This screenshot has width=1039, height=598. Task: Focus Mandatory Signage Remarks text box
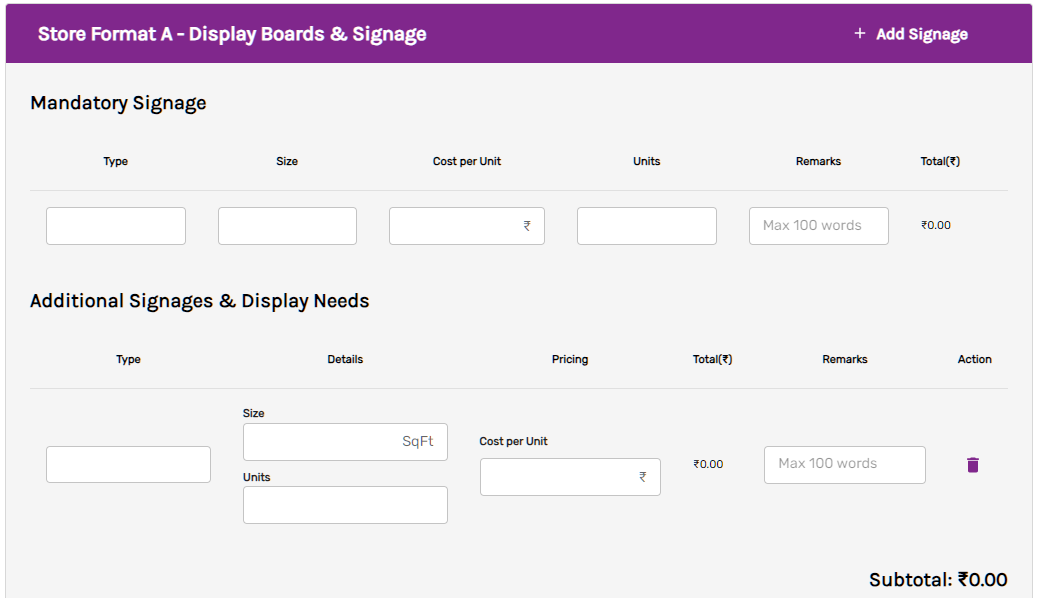click(818, 226)
